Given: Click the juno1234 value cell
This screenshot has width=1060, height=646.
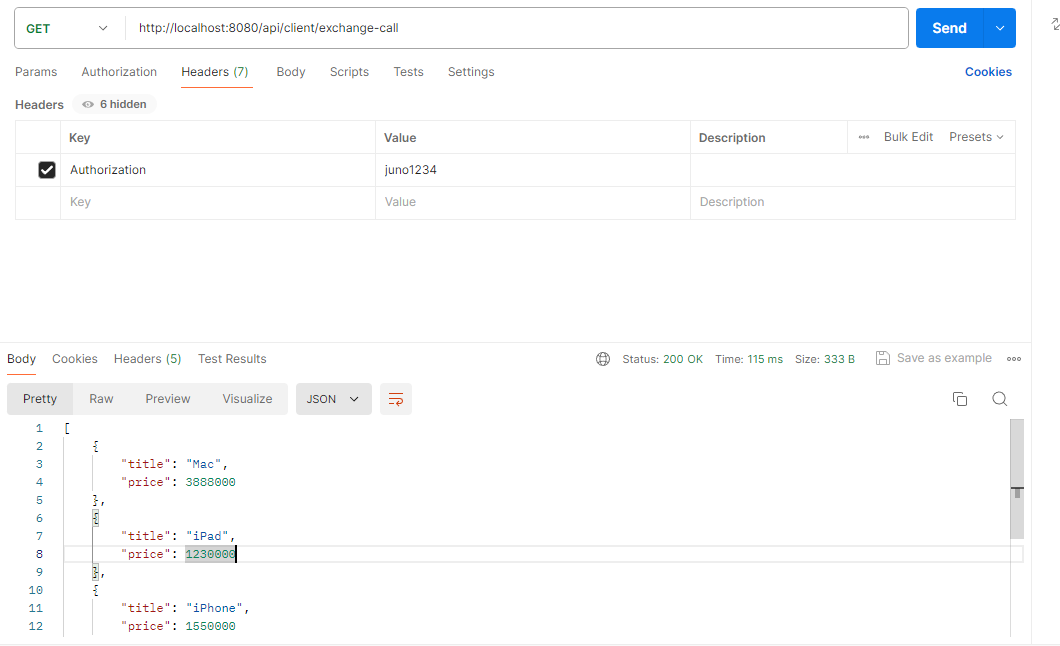Looking at the screenshot, I should pos(533,170).
